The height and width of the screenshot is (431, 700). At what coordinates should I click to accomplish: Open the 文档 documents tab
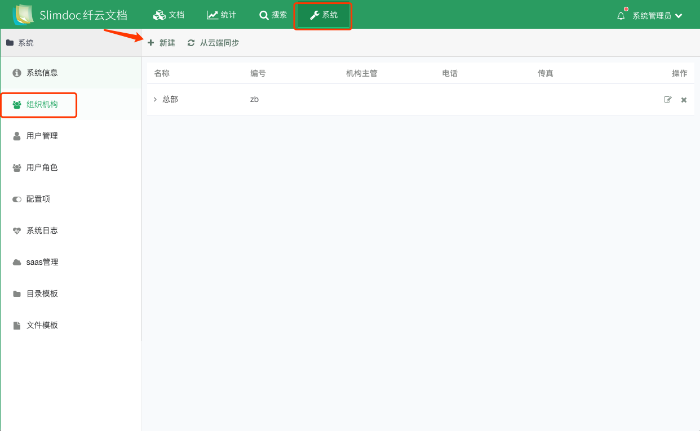[x=168, y=15]
